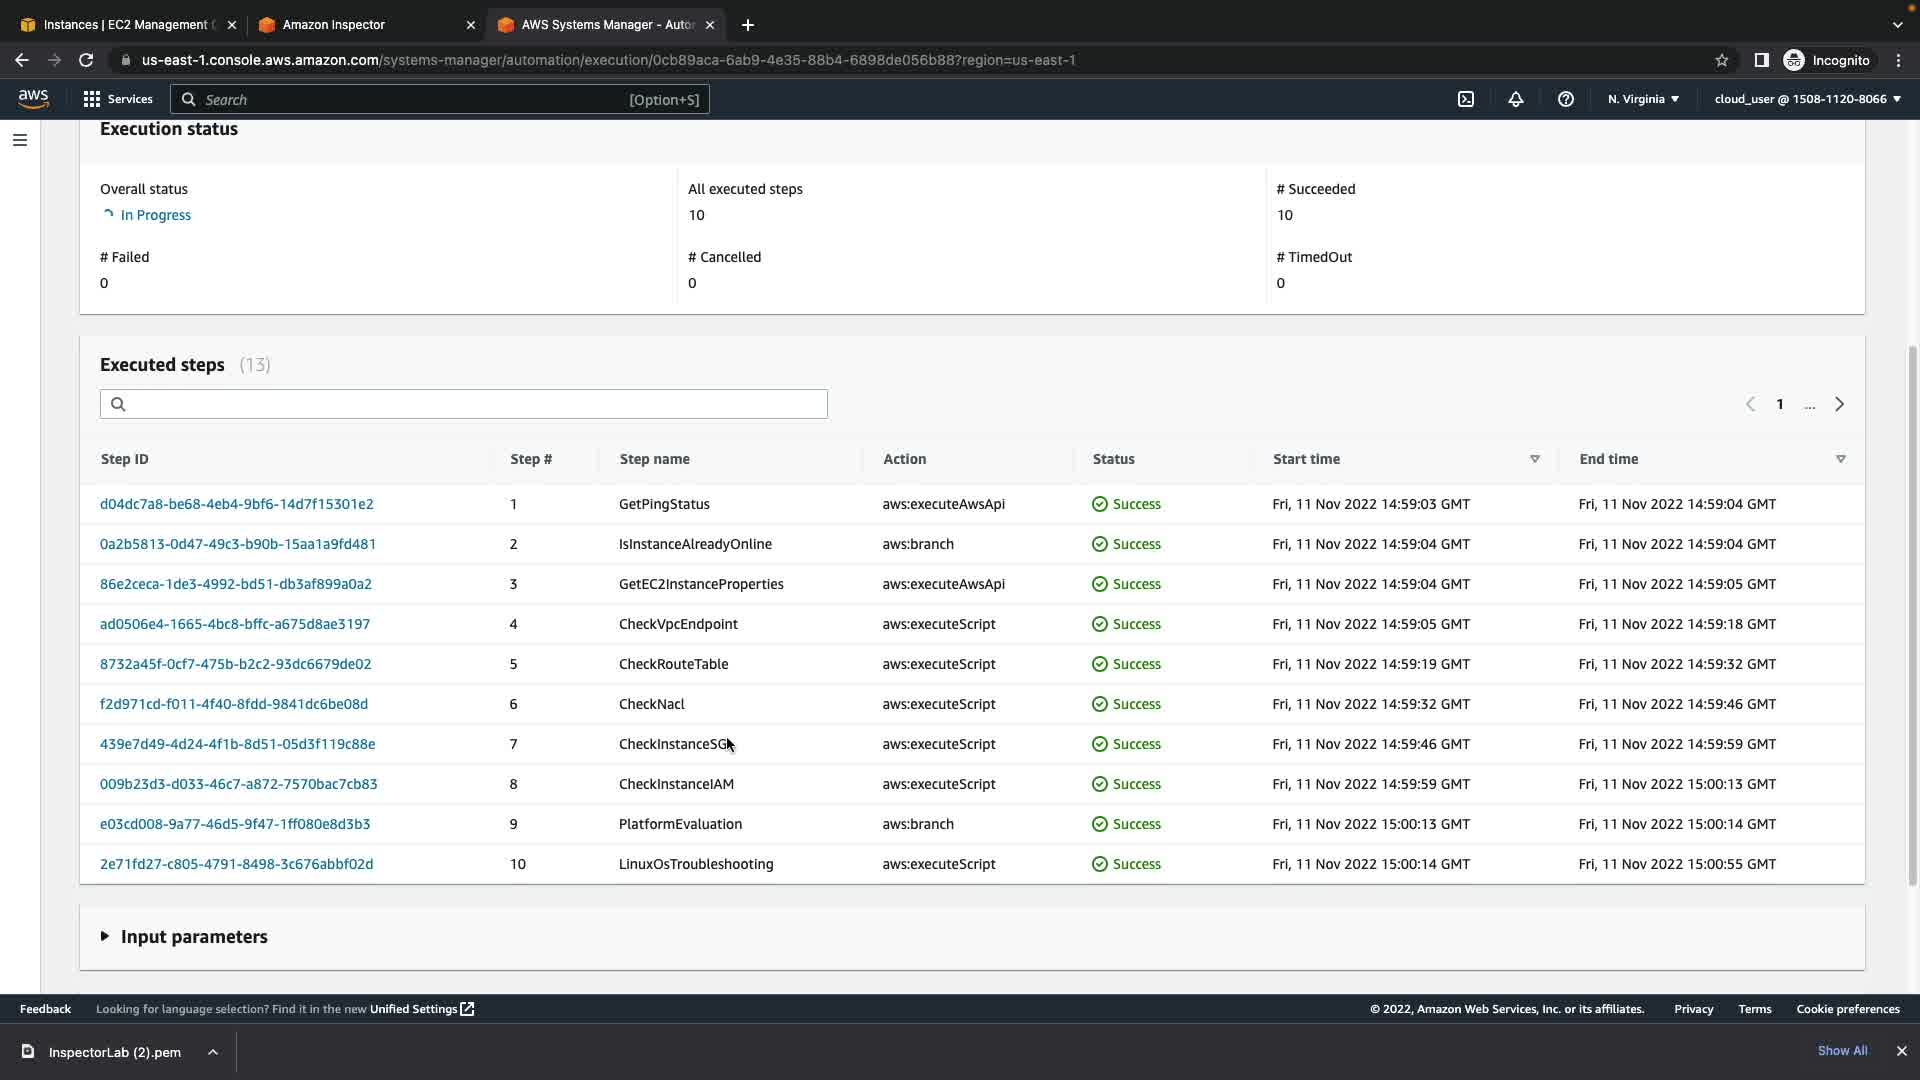
Task: Open the AWS help question mark icon
Action: pyautogui.click(x=1565, y=99)
